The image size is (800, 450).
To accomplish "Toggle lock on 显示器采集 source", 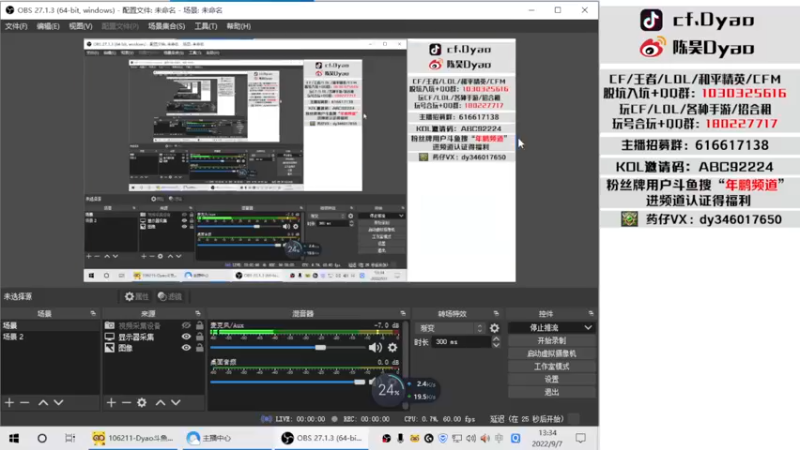I will (x=199, y=337).
